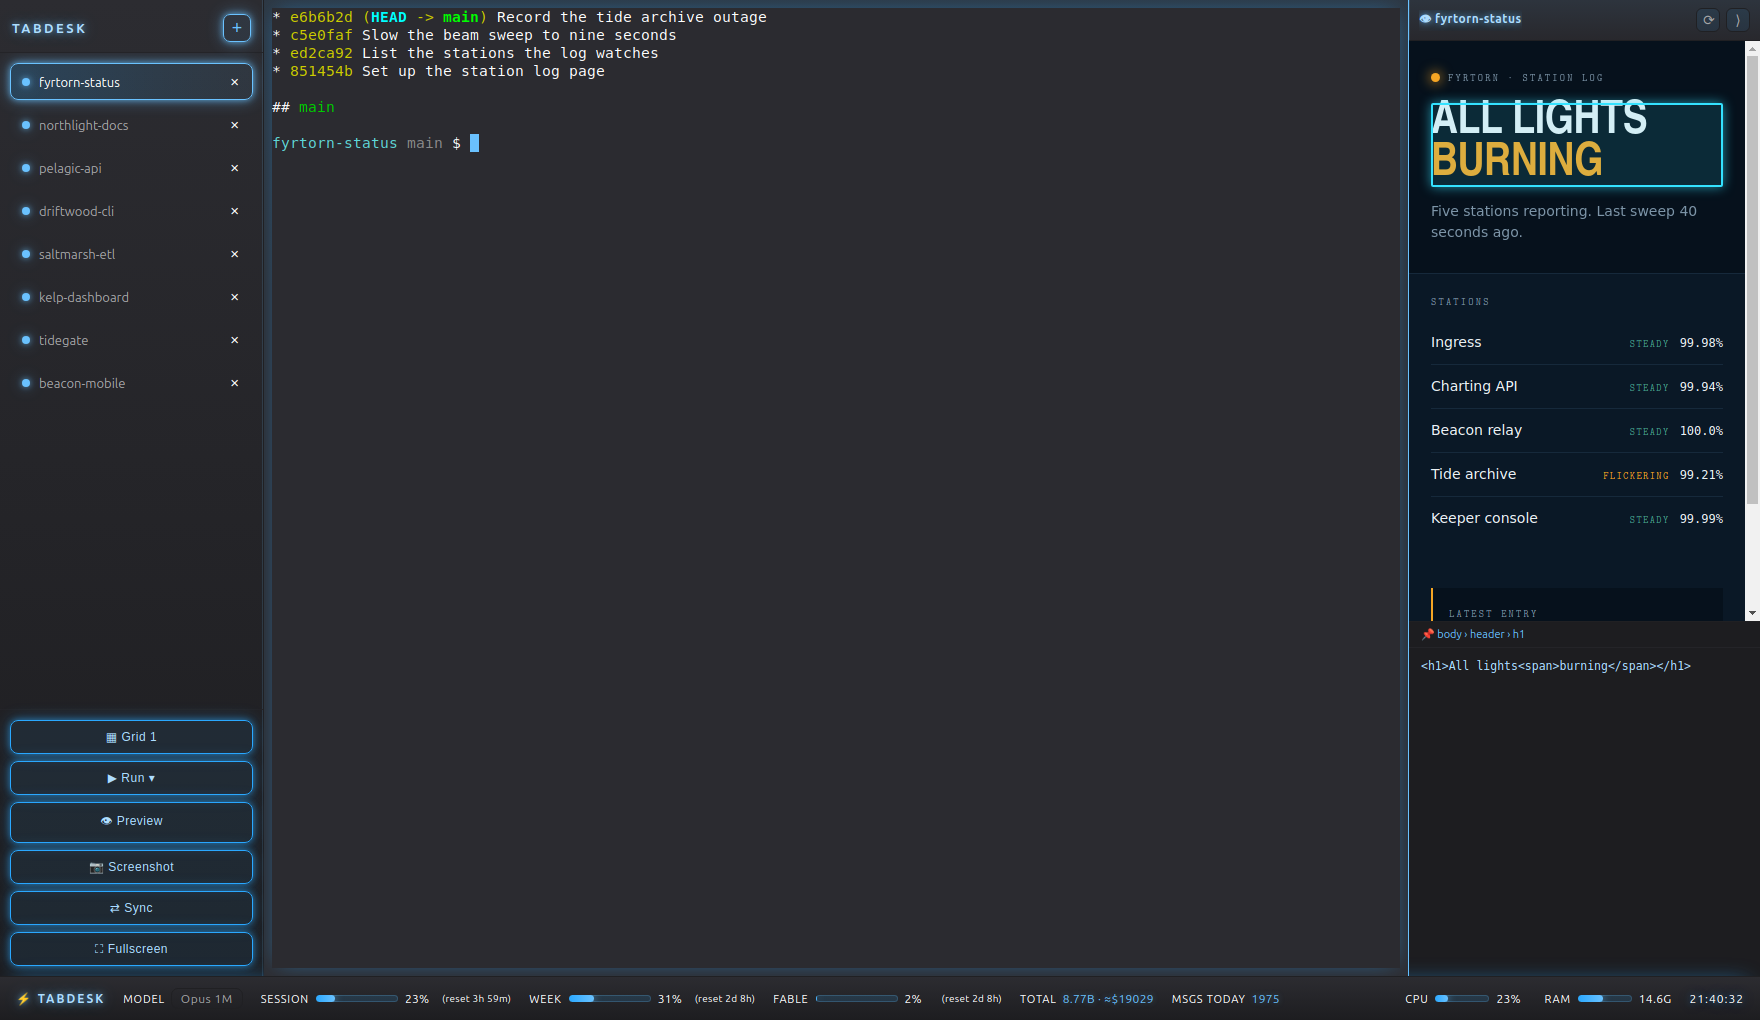The image size is (1760, 1020).
Task: Switch to the tidegate tab
Action: (131, 340)
